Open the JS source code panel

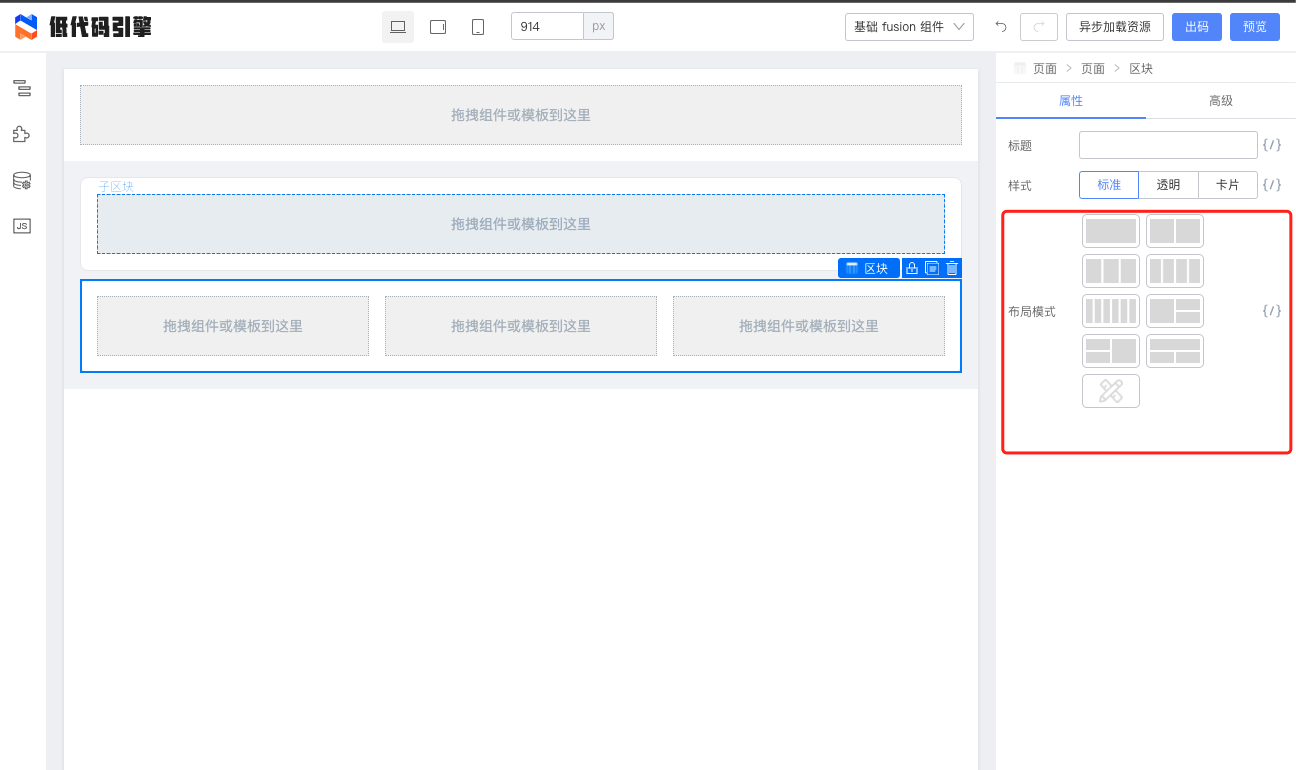pyautogui.click(x=21, y=225)
